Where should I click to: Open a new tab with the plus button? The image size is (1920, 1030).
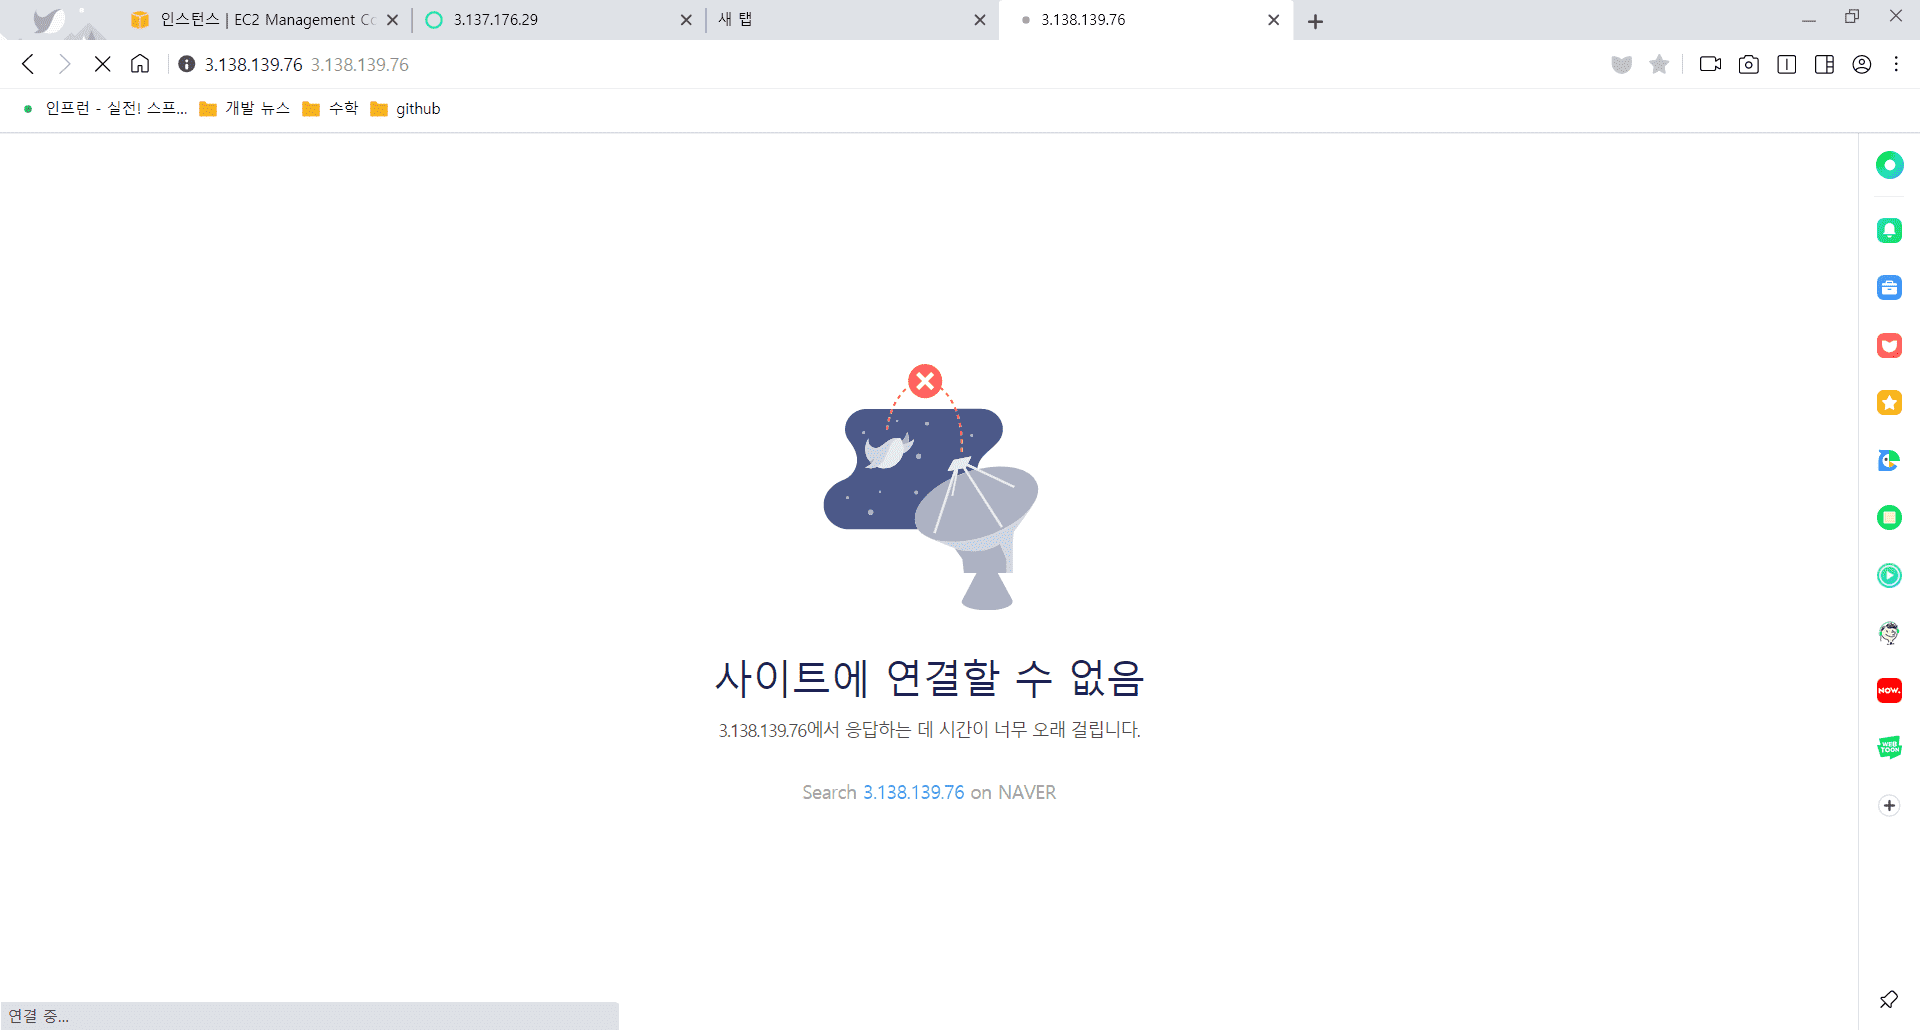coord(1316,21)
